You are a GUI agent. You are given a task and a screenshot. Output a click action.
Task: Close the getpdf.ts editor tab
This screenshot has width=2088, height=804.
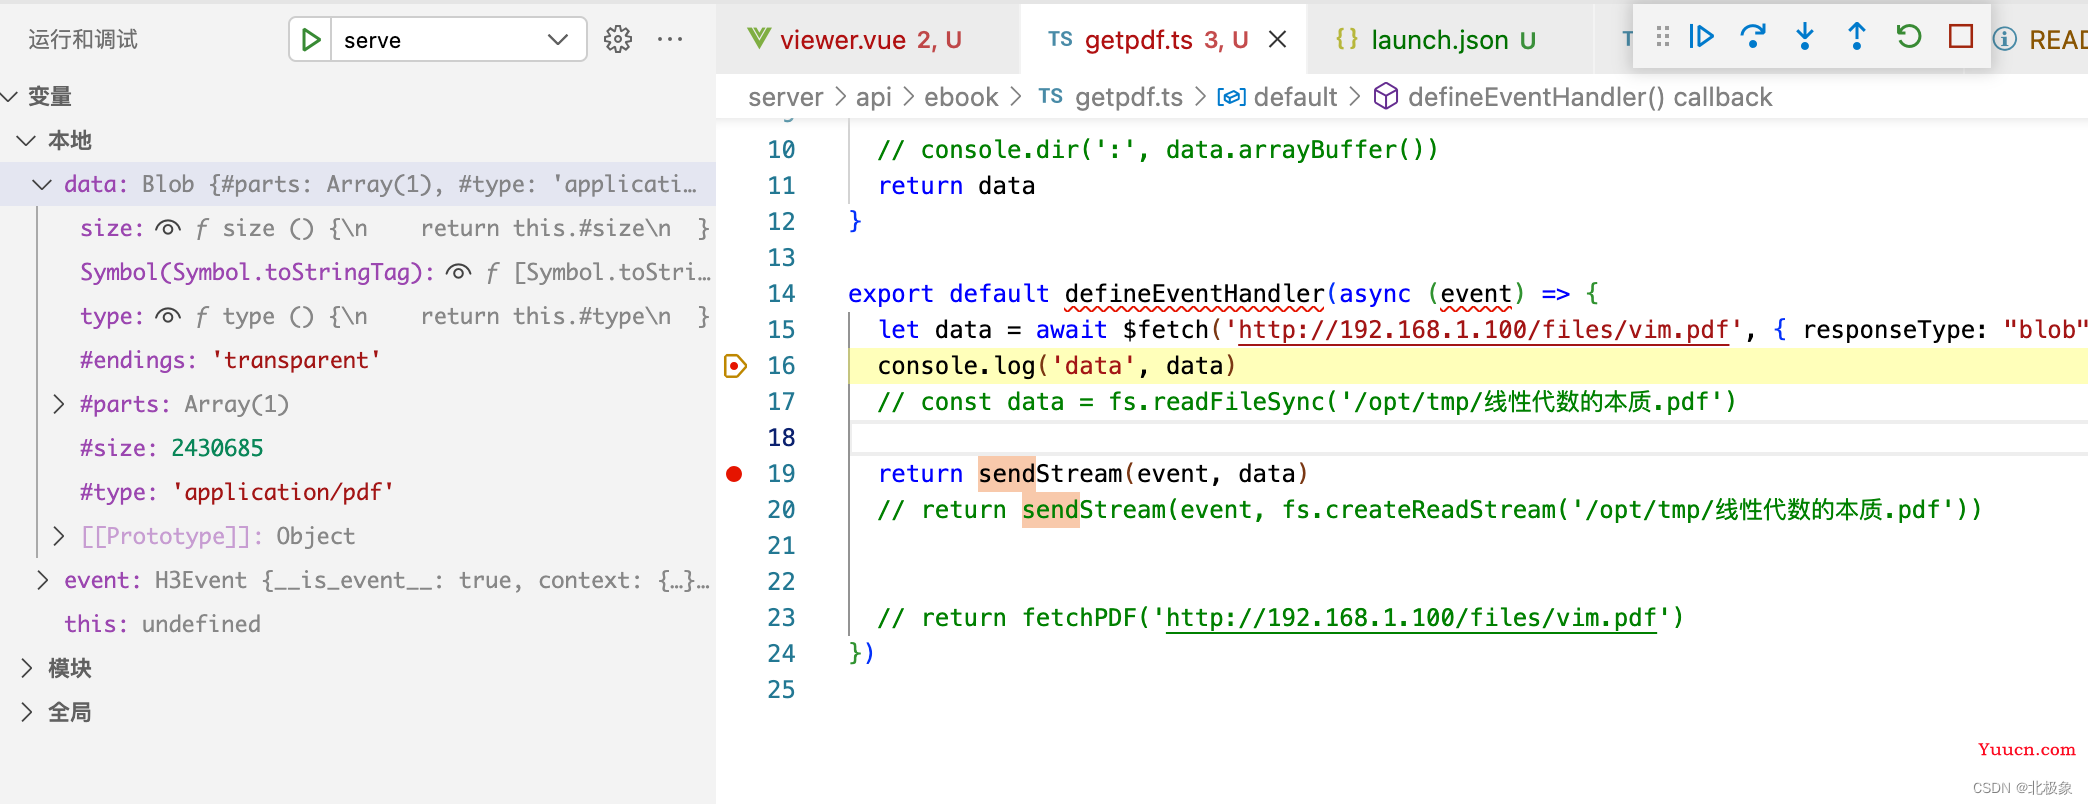pyautogui.click(x=1277, y=40)
